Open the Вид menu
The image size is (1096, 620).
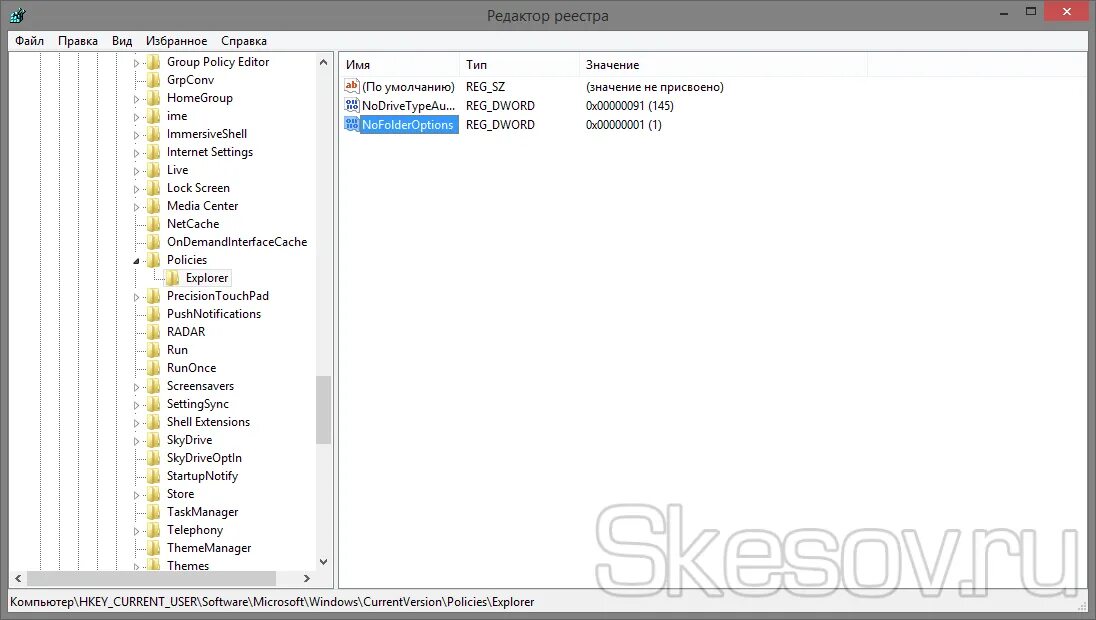[122, 41]
